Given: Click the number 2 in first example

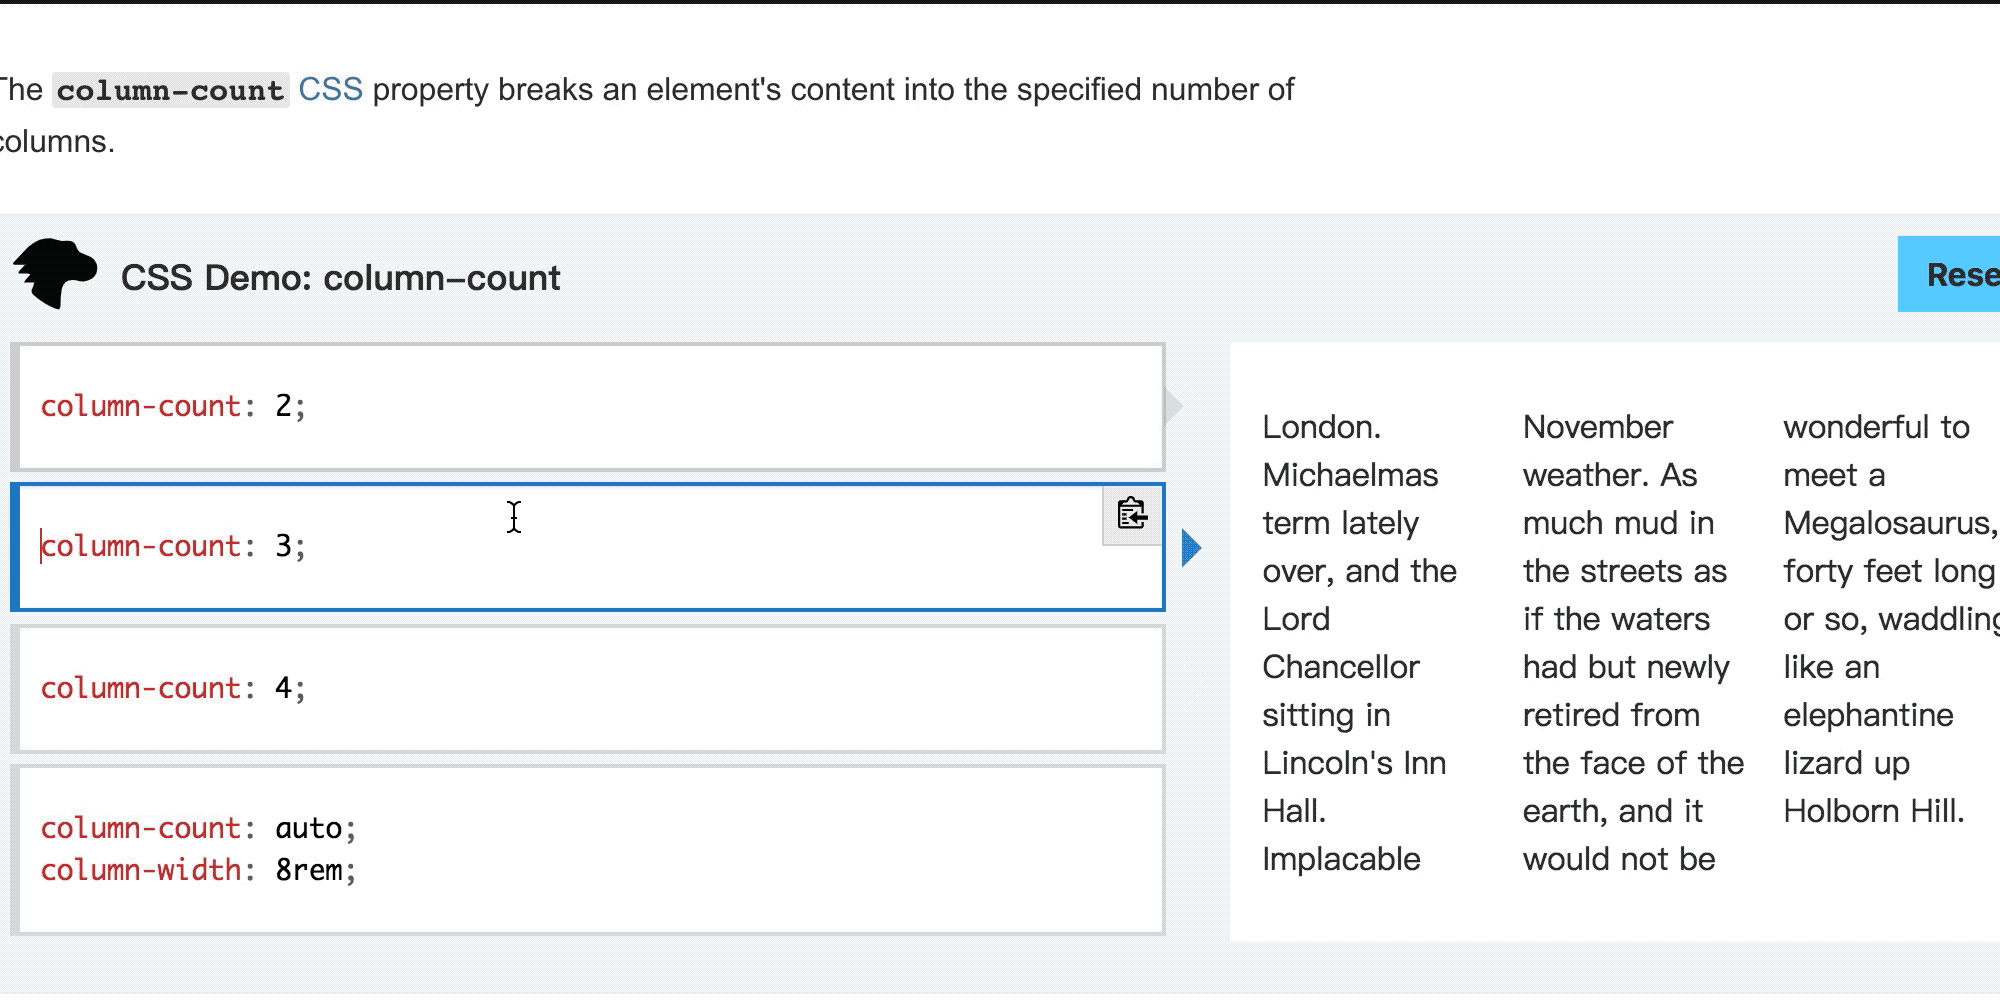Looking at the screenshot, I should 283,406.
